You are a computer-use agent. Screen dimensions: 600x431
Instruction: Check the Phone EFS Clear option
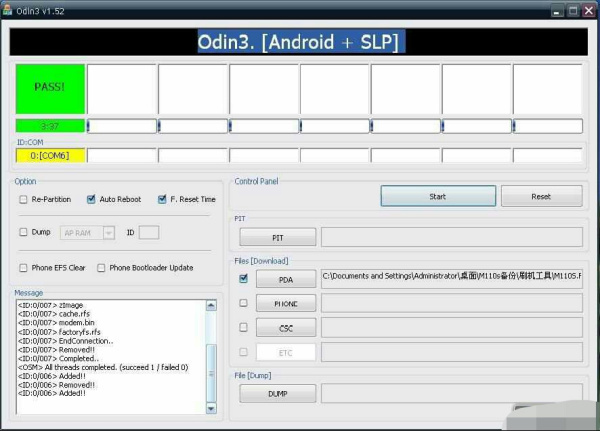pos(23,268)
